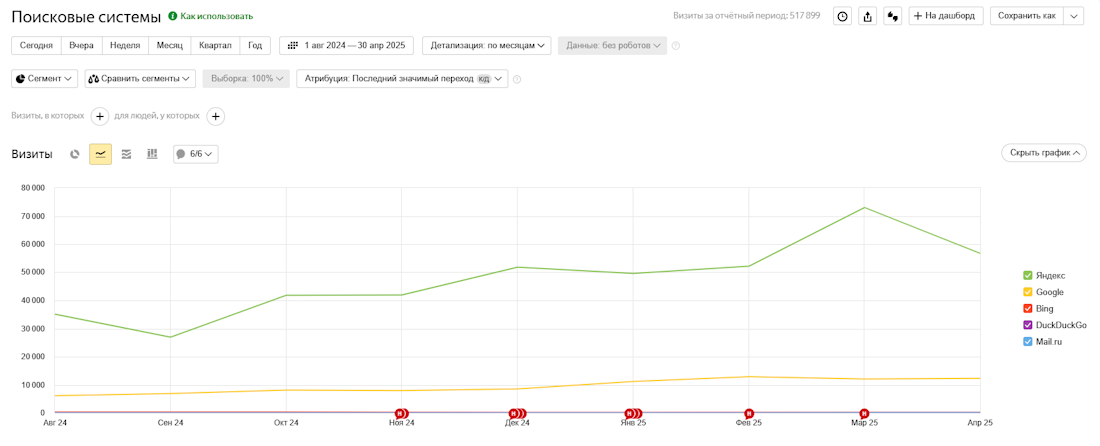The image size is (1100, 446).
Task: Open the date range picker field
Action: tap(346, 45)
